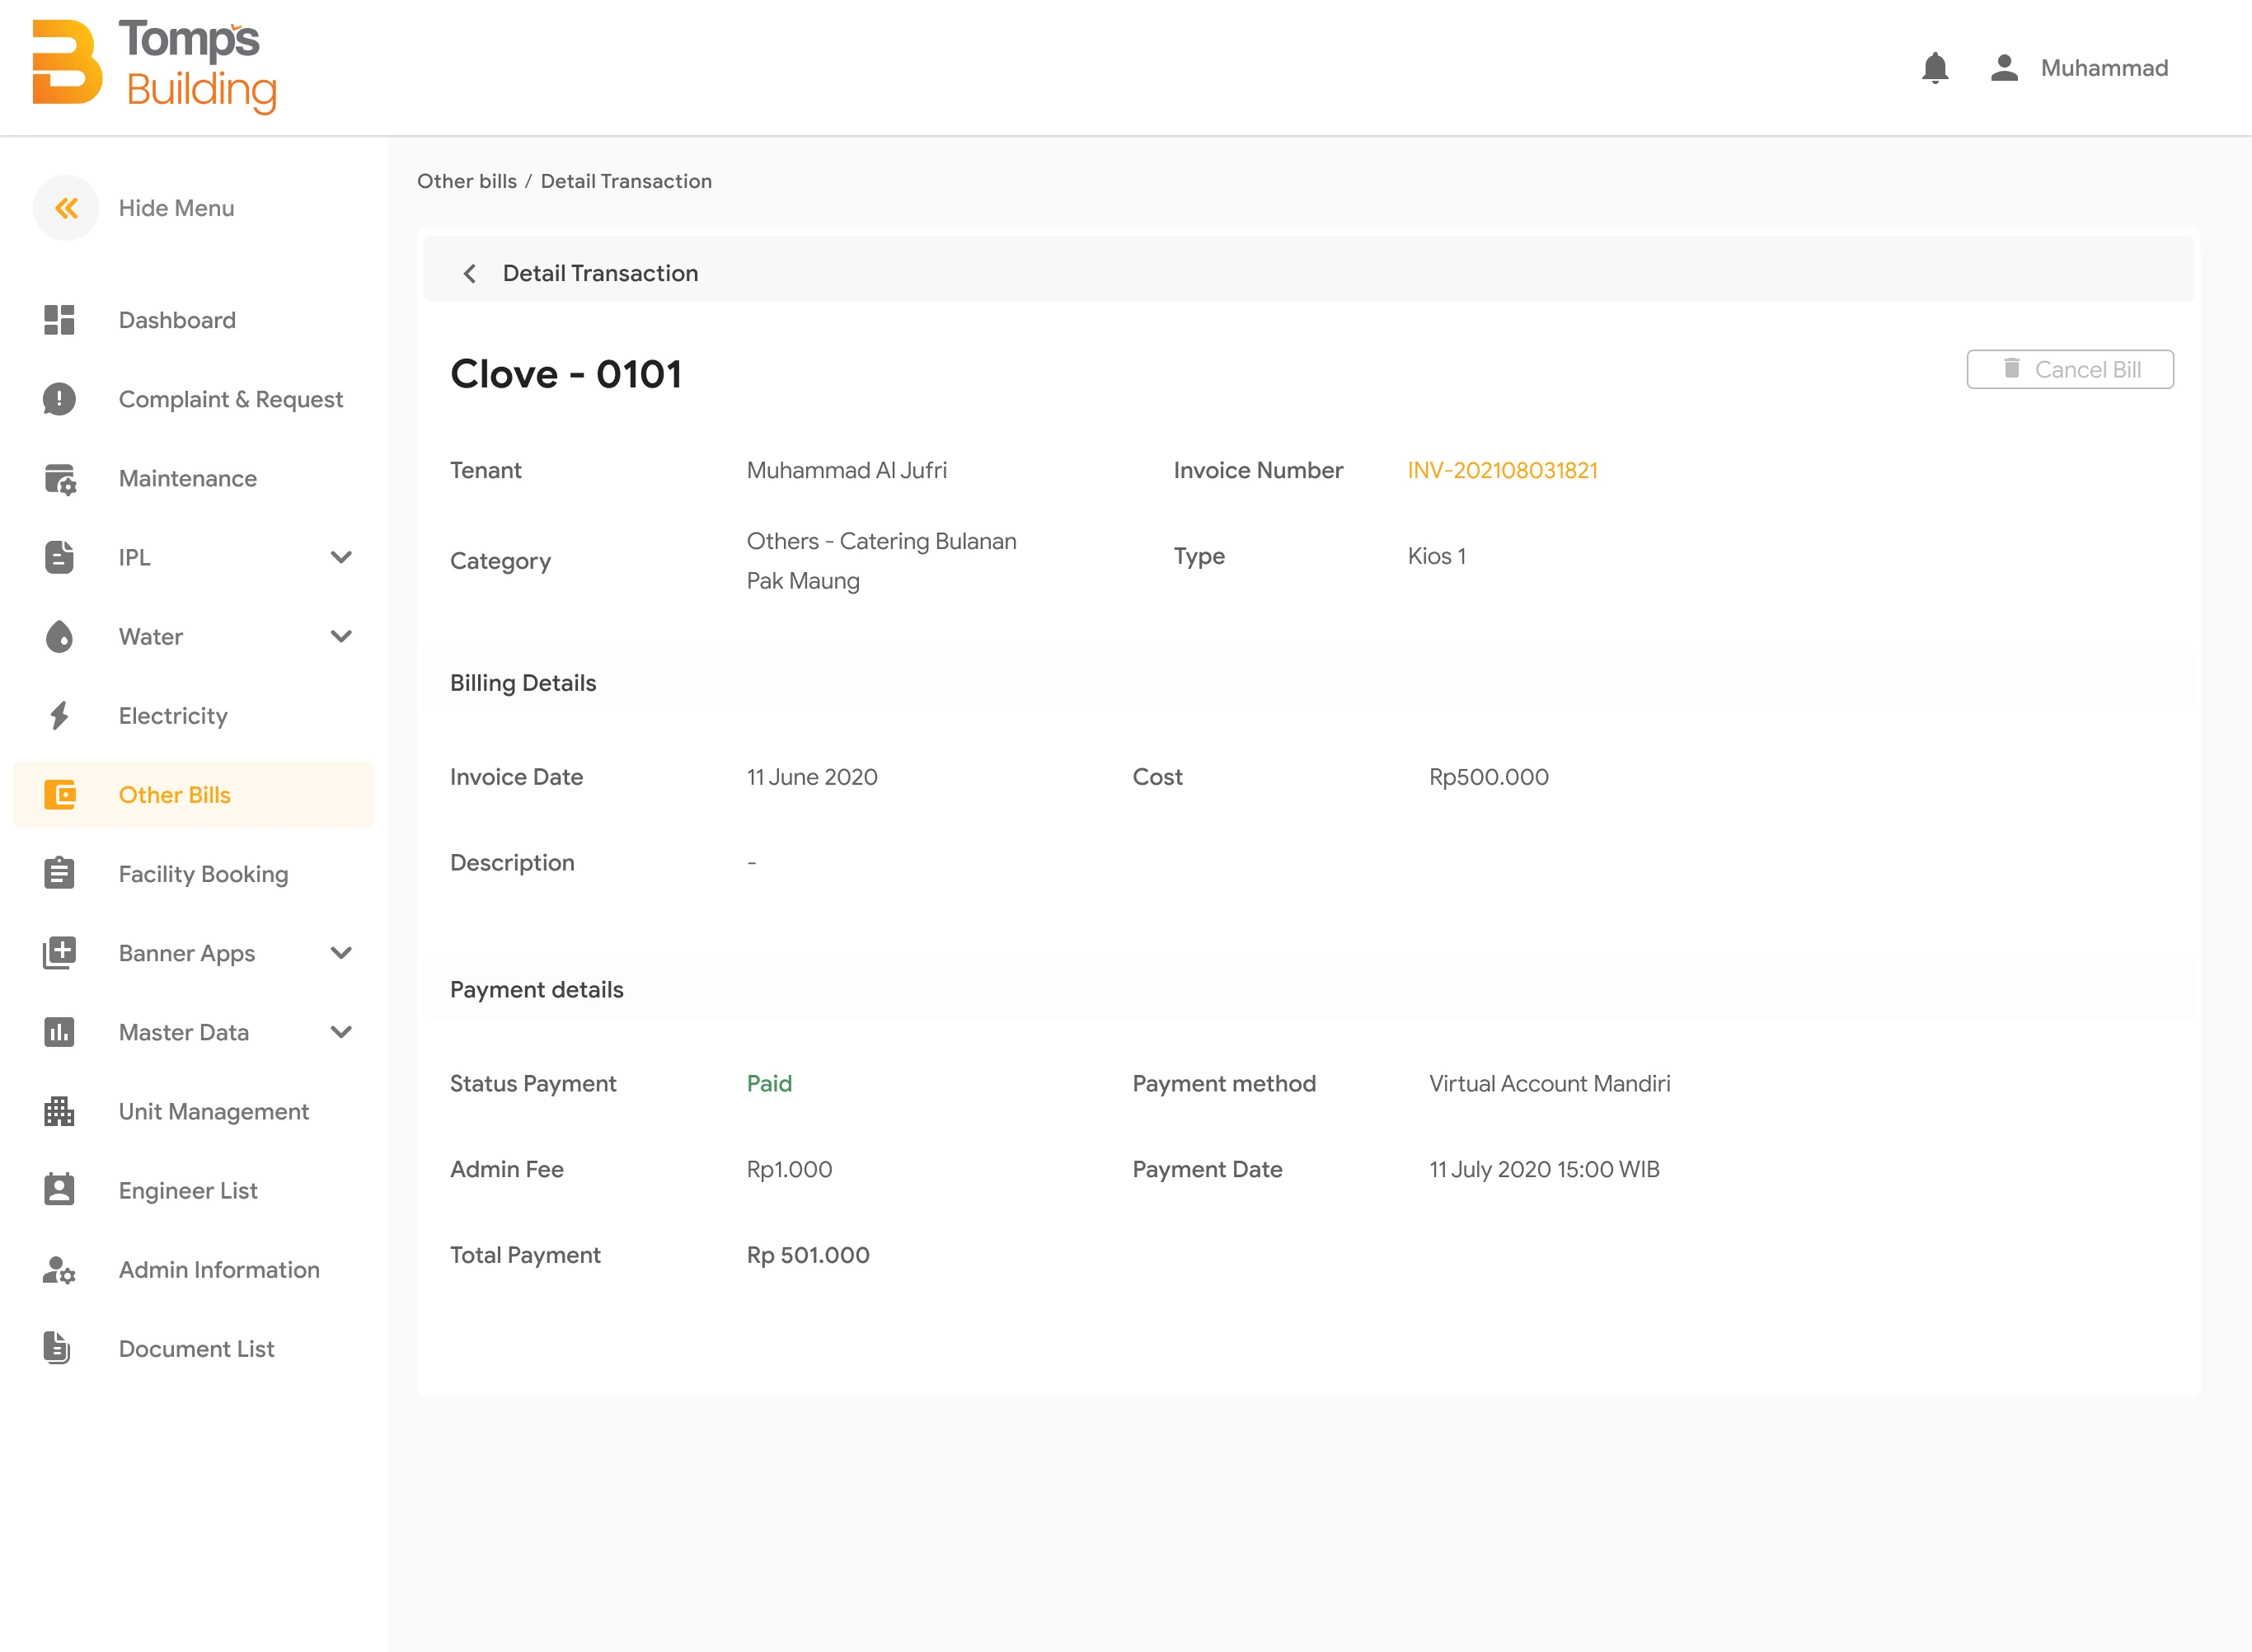2252x1652 pixels.
Task: Open the Engineer List contact icon
Action: 59,1190
